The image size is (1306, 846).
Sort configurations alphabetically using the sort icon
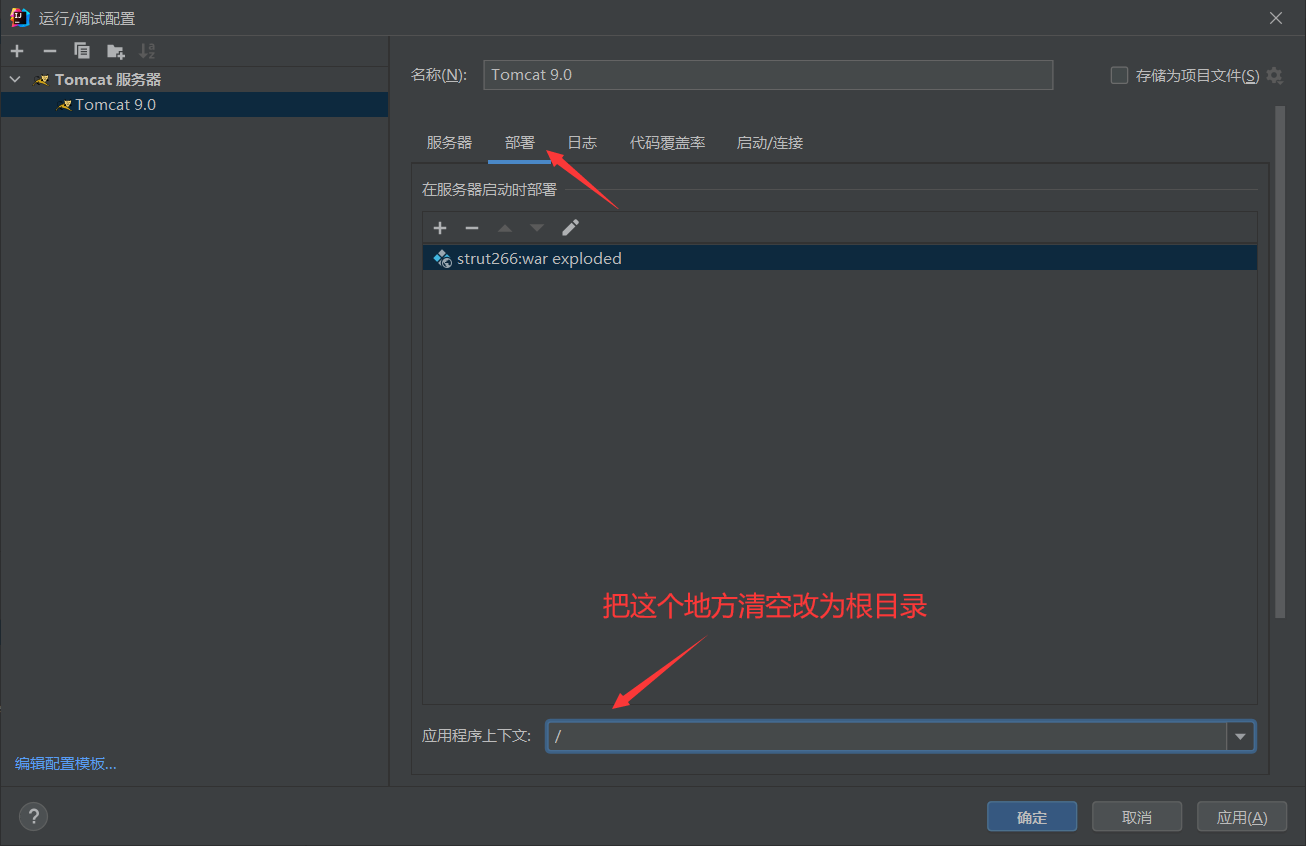pyautogui.click(x=147, y=51)
